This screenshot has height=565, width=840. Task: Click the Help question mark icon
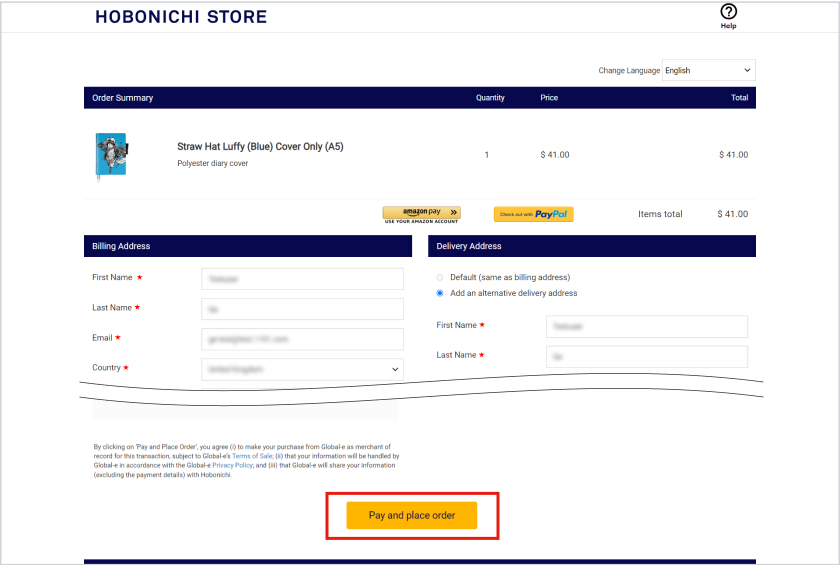click(x=728, y=12)
